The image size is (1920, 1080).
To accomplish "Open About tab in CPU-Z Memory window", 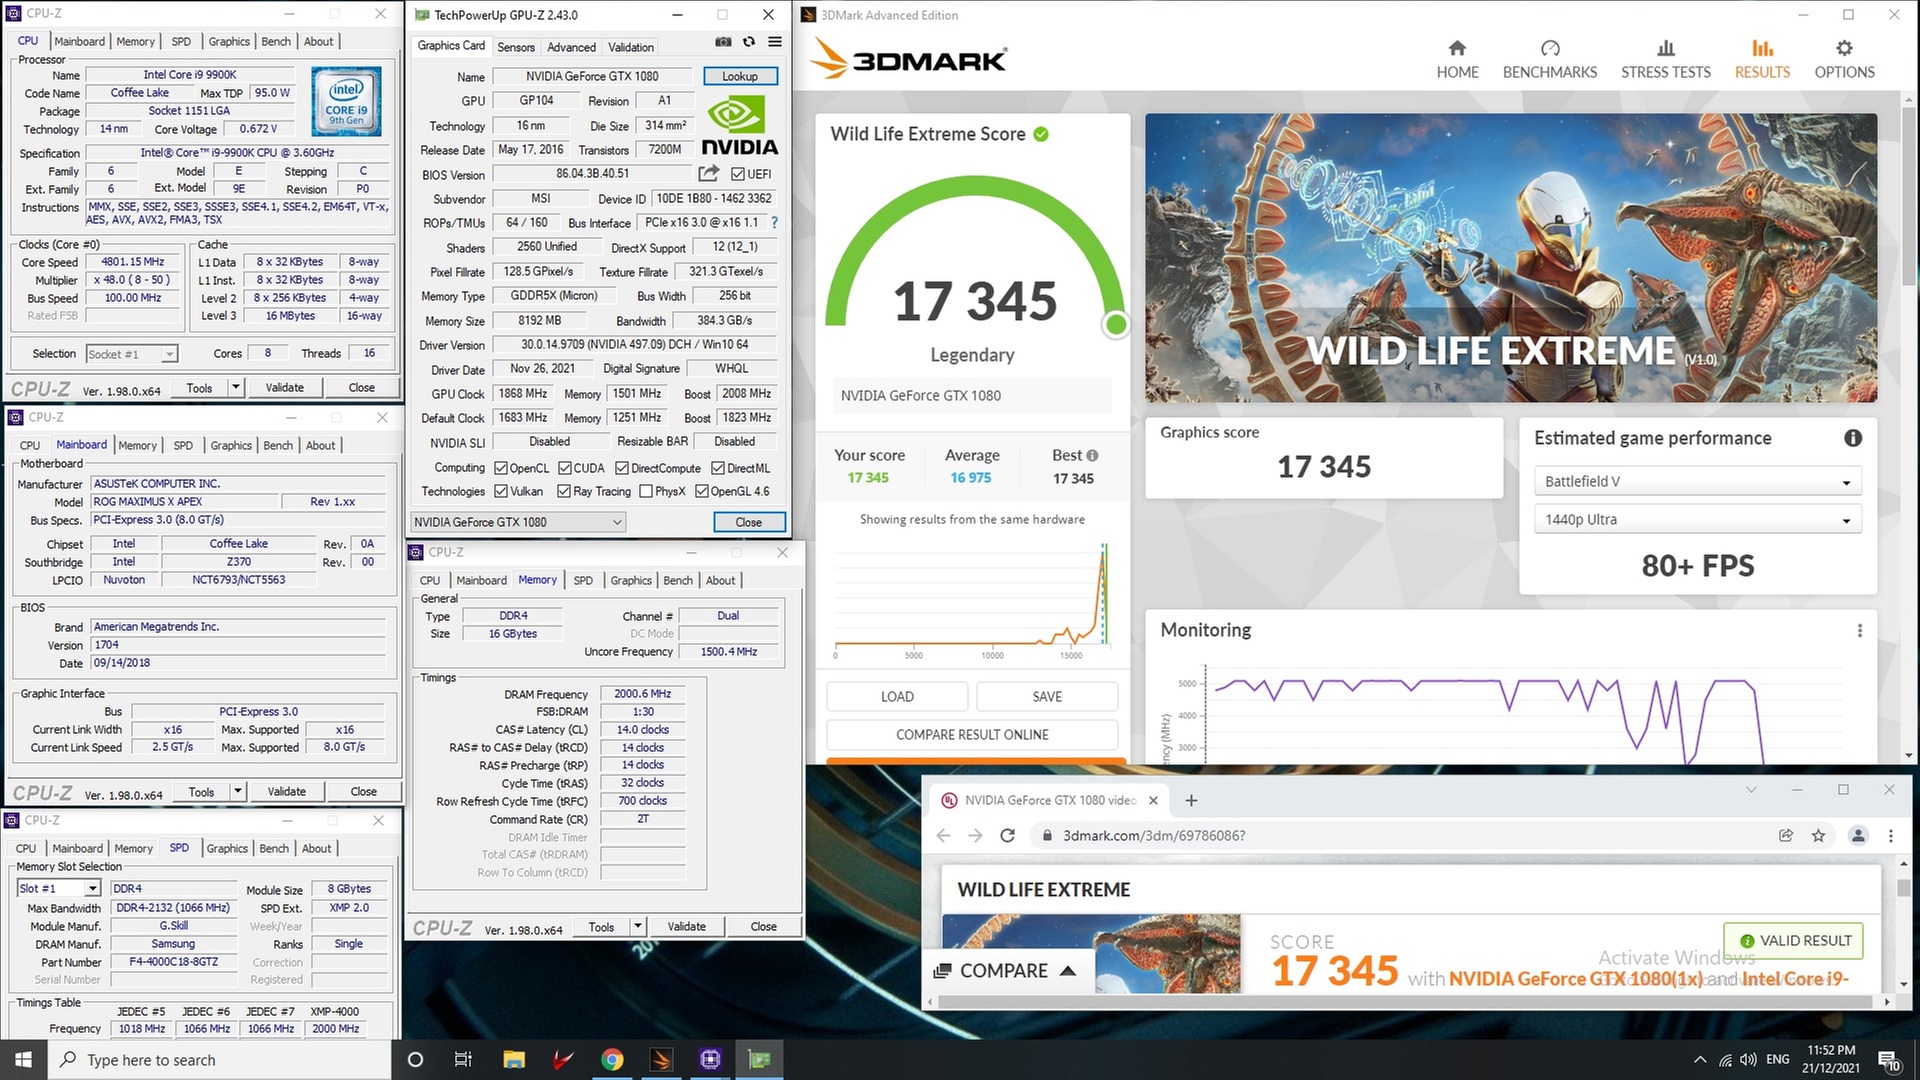I will coord(720,580).
